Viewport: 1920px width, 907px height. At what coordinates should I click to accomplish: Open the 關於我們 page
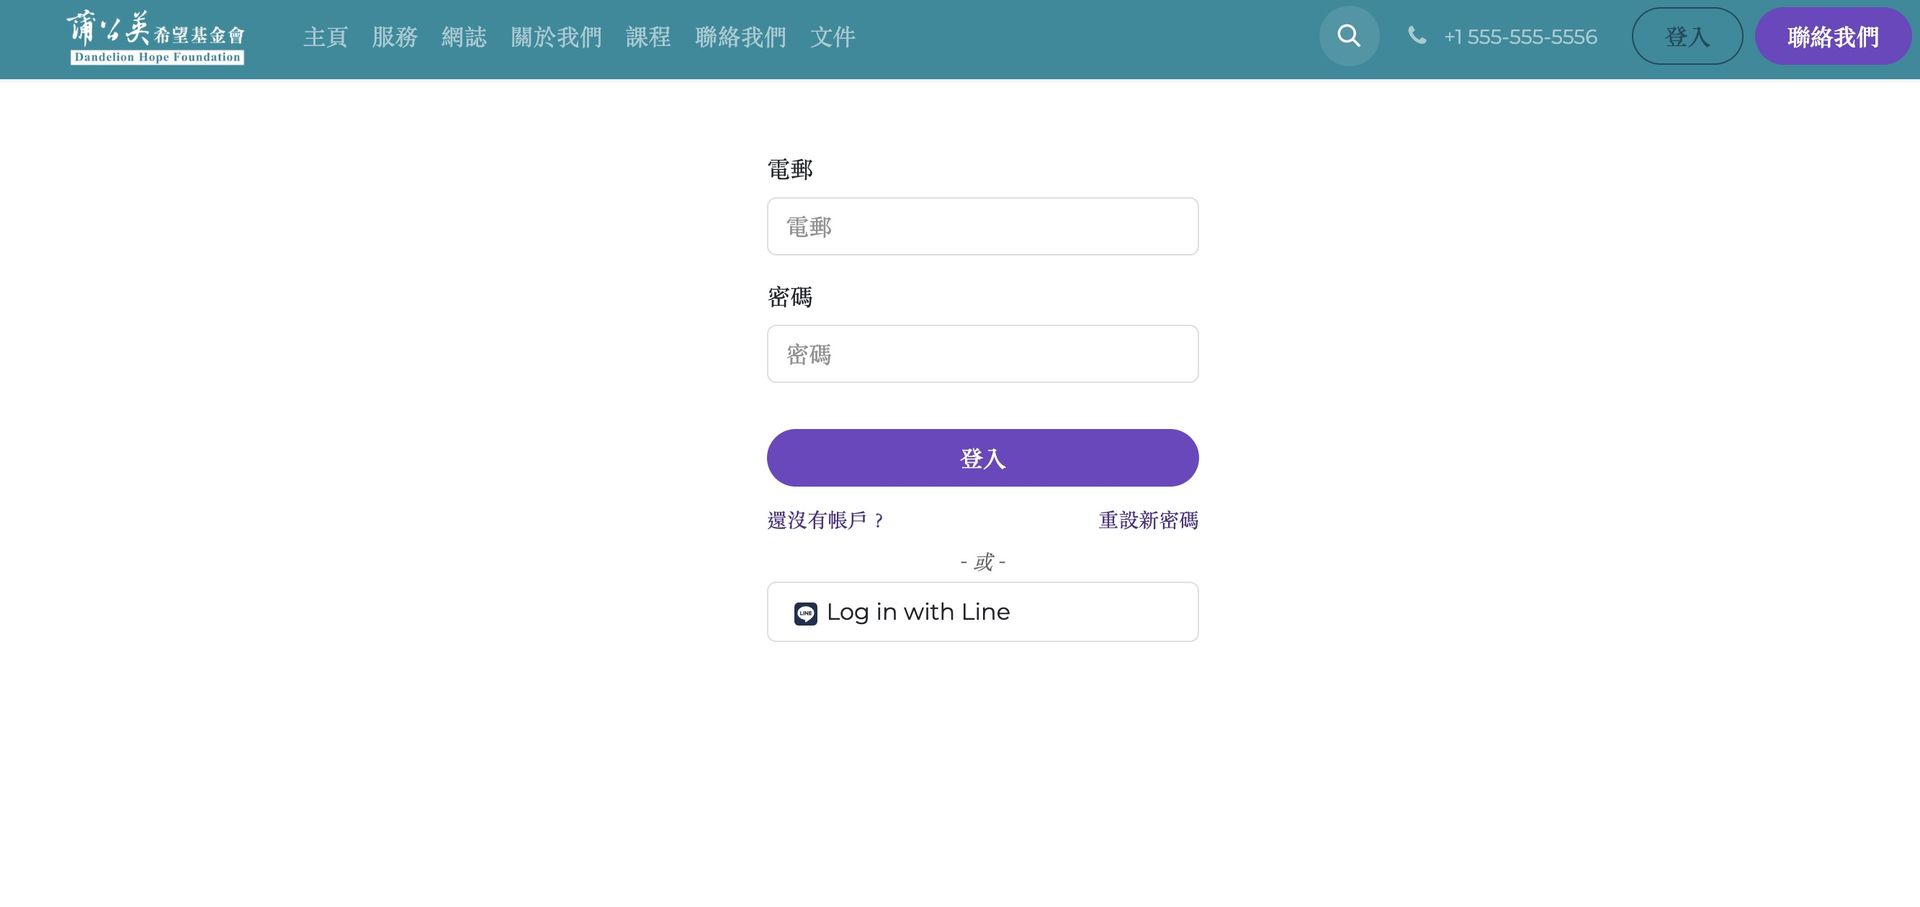point(557,37)
